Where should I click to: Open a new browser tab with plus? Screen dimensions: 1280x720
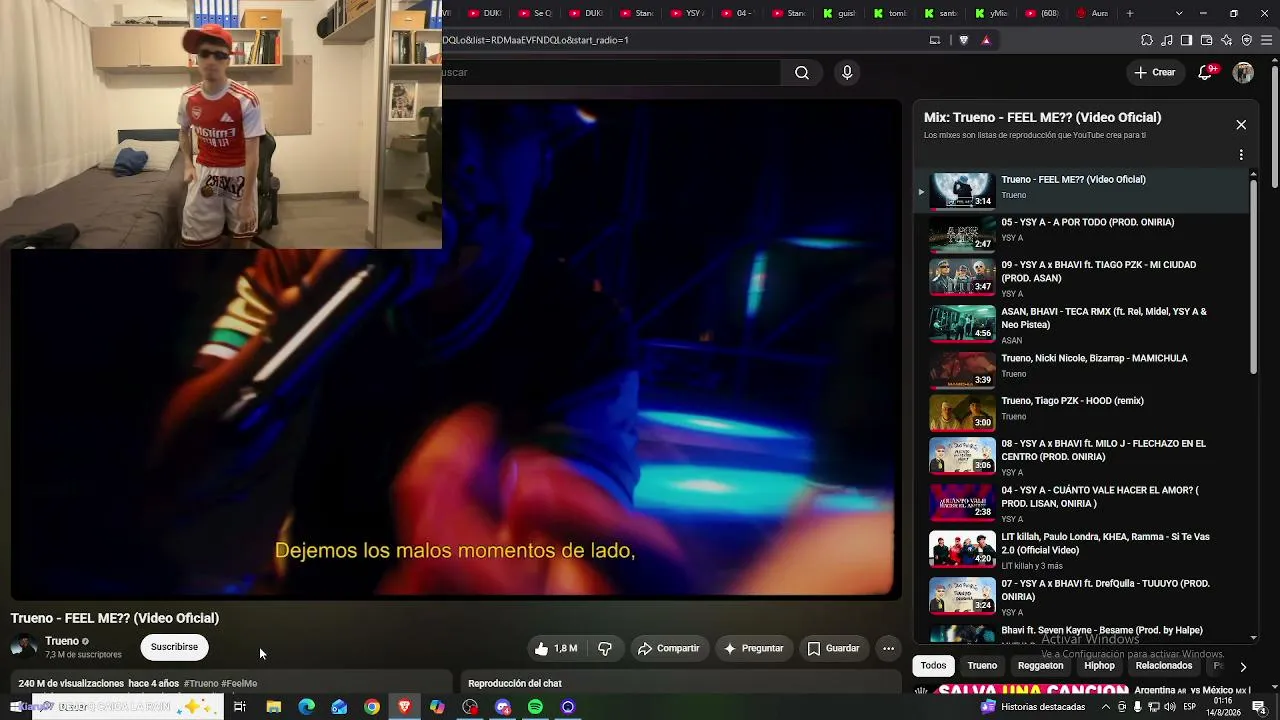pyautogui.click(x=1130, y=13)
